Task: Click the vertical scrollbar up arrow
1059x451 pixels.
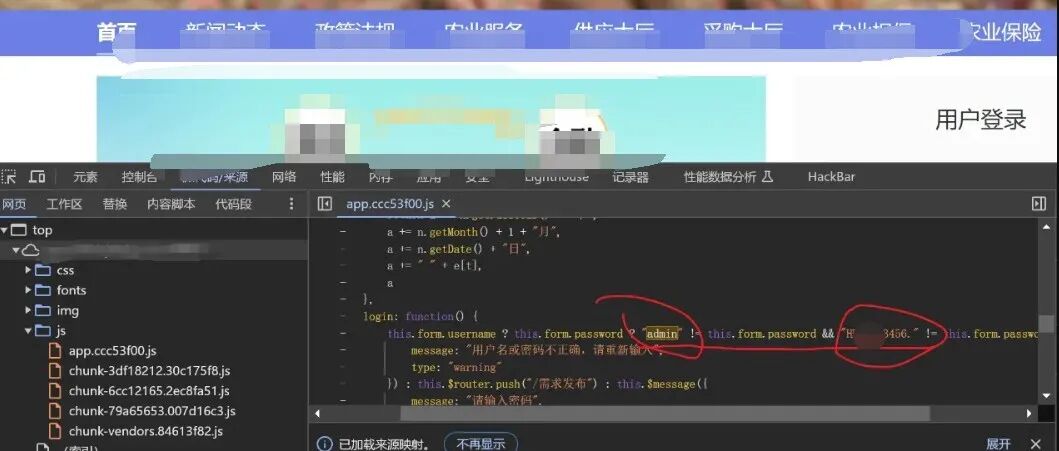Action: (x=1048, y=228)
